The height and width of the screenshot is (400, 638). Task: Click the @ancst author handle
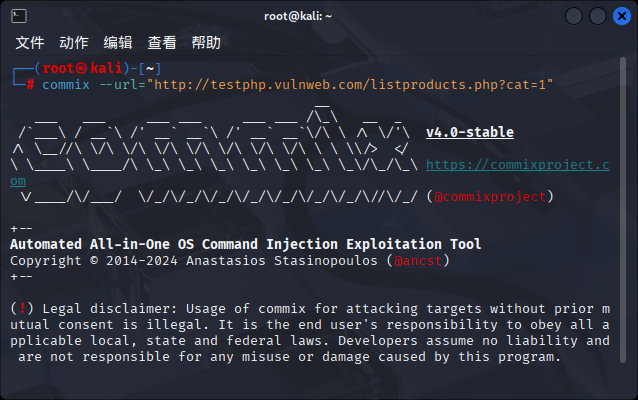pyautogui.click(x=418, y=260)
